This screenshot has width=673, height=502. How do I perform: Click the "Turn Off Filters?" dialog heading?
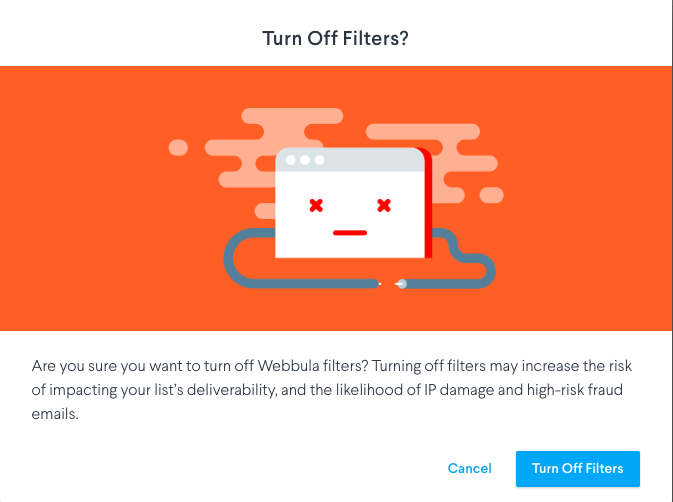[x=335, y=38]
